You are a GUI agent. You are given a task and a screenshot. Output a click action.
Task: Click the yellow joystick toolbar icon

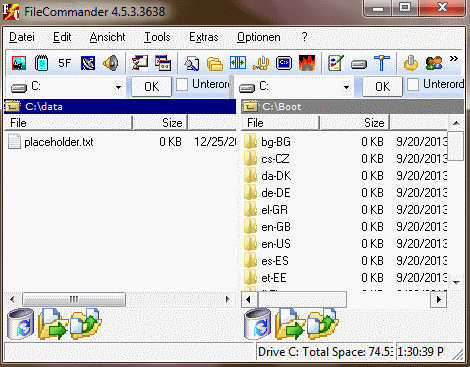point(411,63)
